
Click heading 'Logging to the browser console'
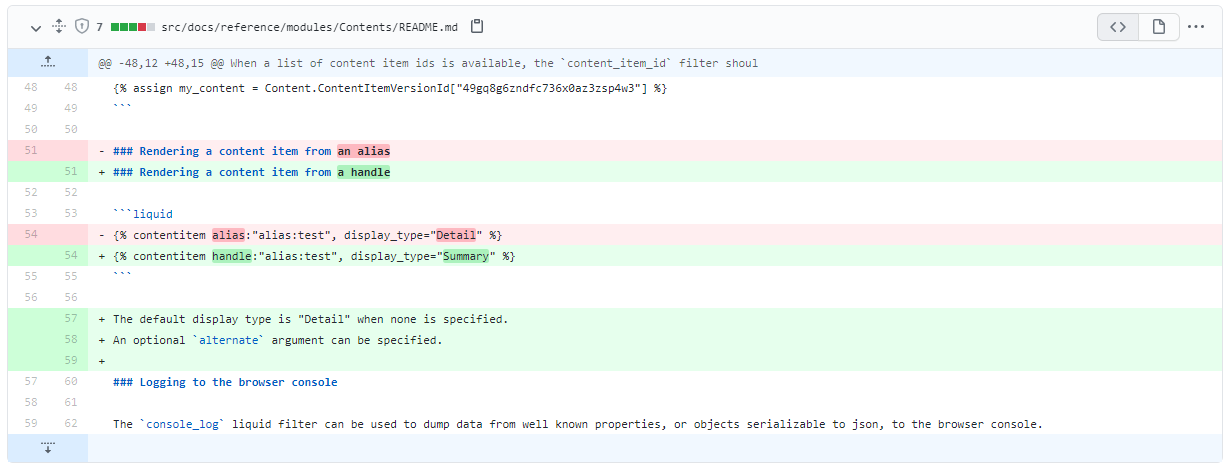click(225, 382)
